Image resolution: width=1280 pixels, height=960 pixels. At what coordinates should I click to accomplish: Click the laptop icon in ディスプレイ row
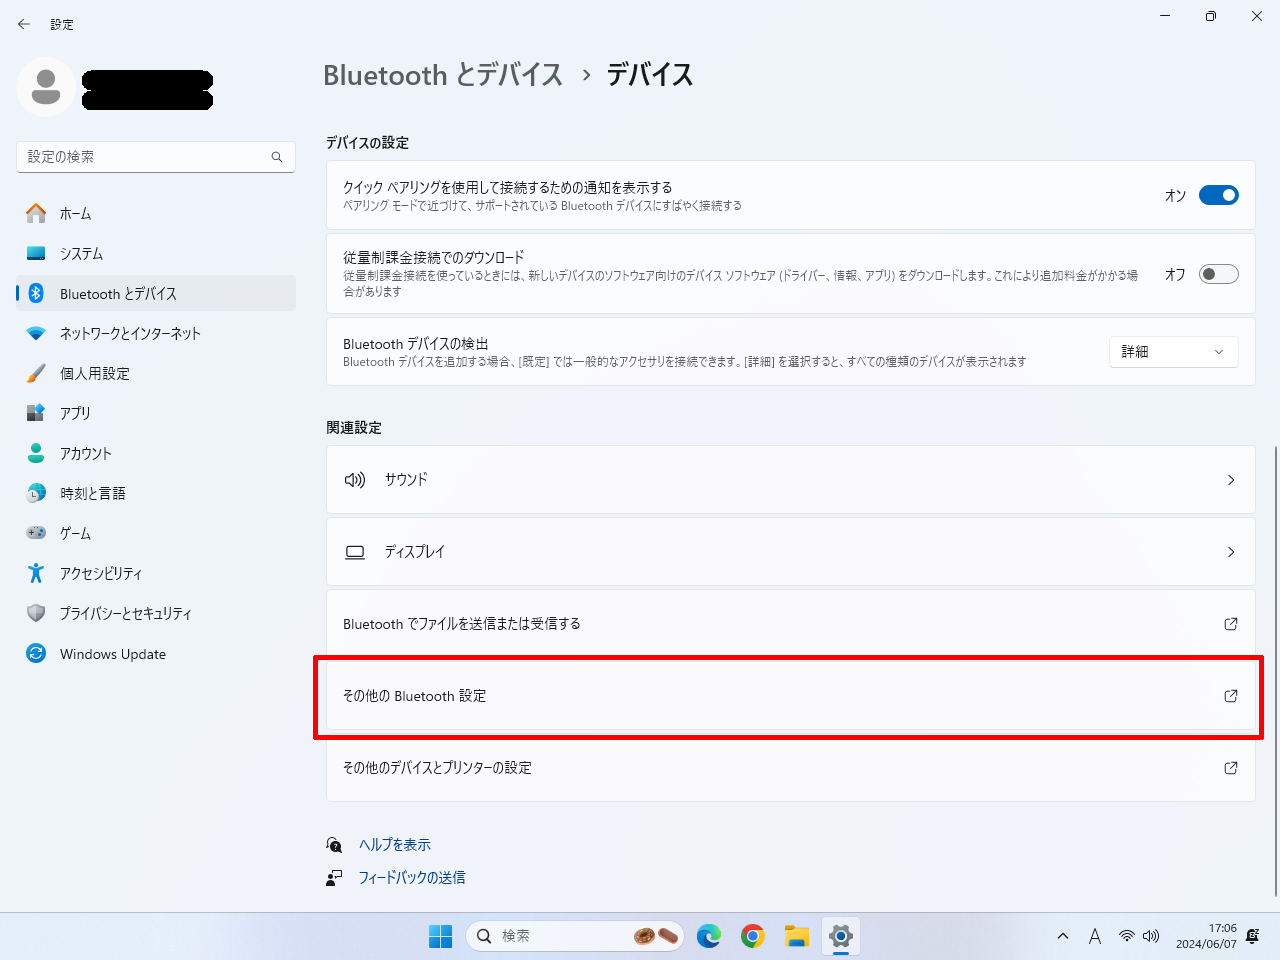(x=355, y=552)
